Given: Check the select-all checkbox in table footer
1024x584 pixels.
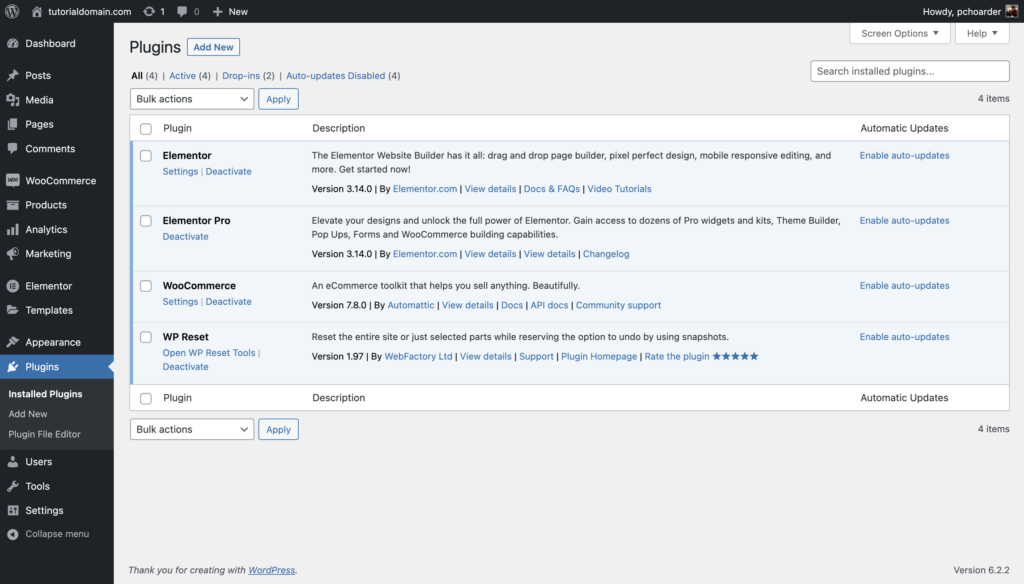Looking at the screenshot, I should tap(146, 398).
